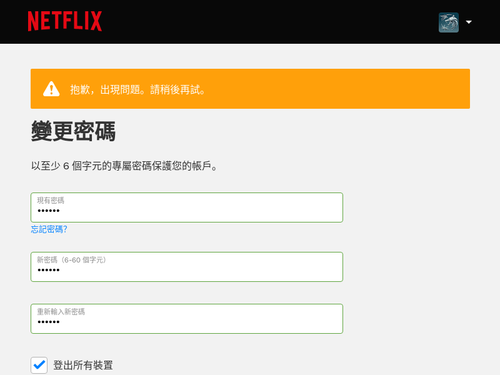Expand the profile dropdown arrow
This screenshot has height=375, width=500.
point(469,22)
